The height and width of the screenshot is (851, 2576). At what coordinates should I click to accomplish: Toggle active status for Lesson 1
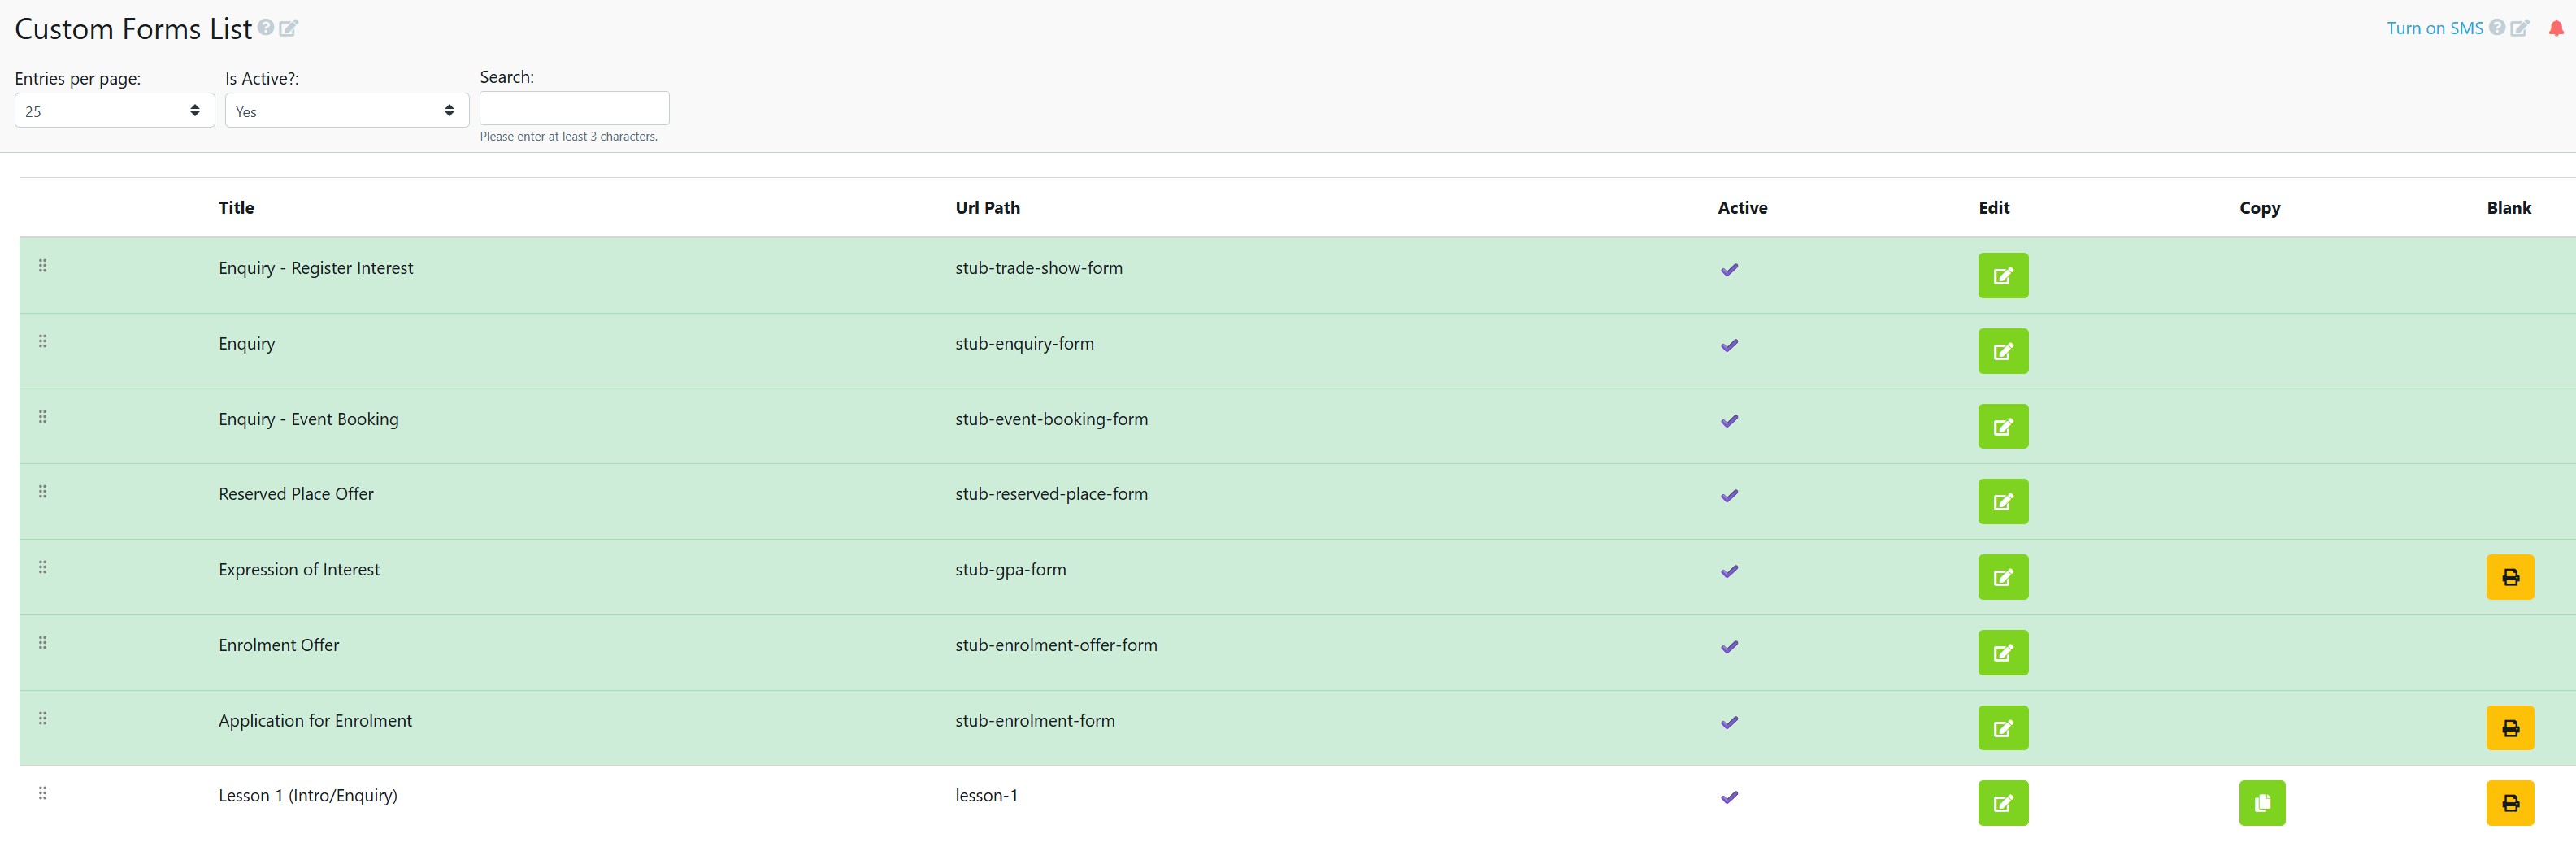coord(1729,797)
